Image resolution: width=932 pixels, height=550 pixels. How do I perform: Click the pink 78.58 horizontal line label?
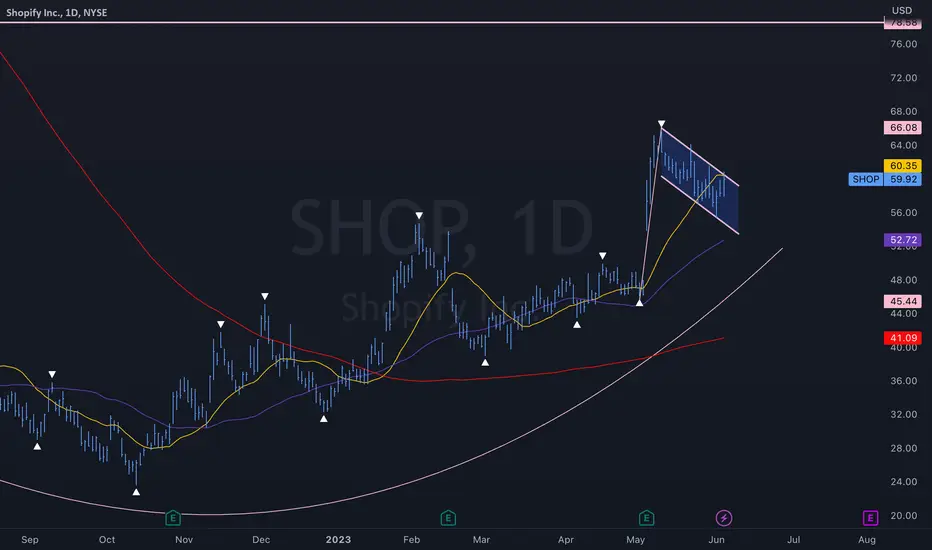pos(903,23)
